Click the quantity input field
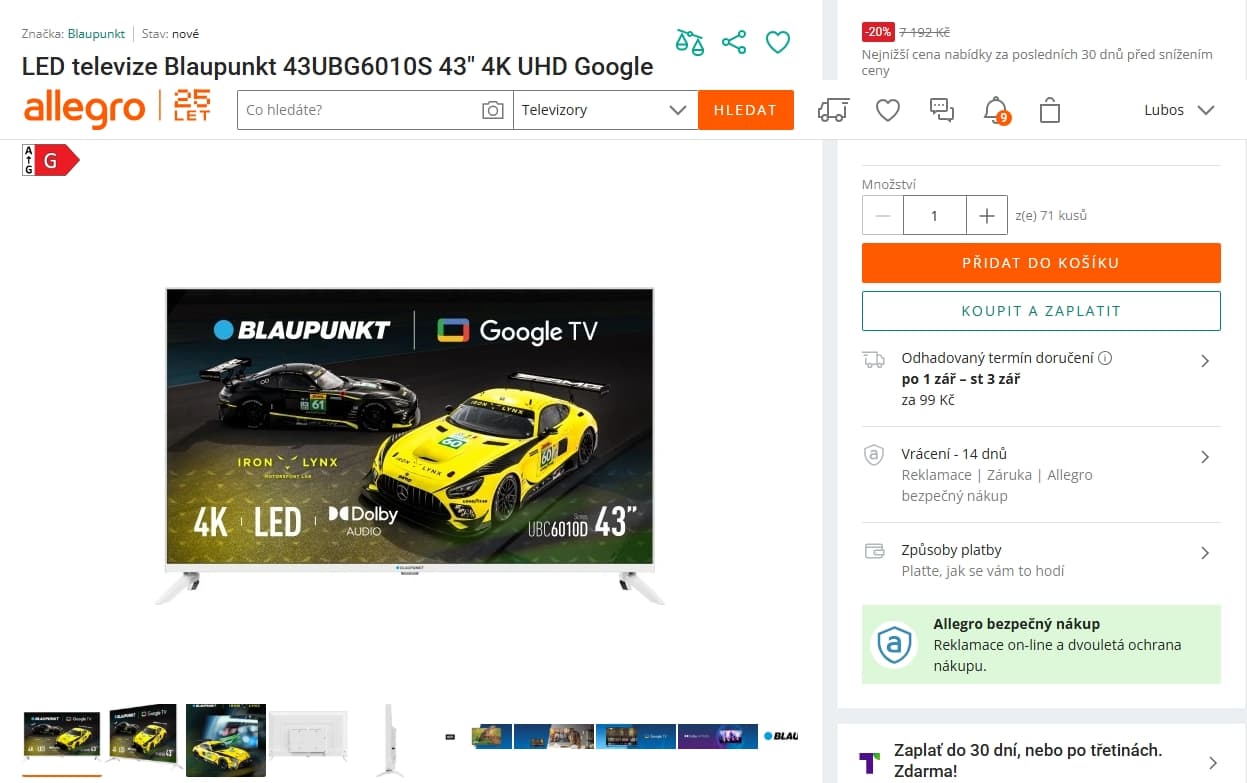The height and width of the screenshot is (783, 1247). (935, 216)
